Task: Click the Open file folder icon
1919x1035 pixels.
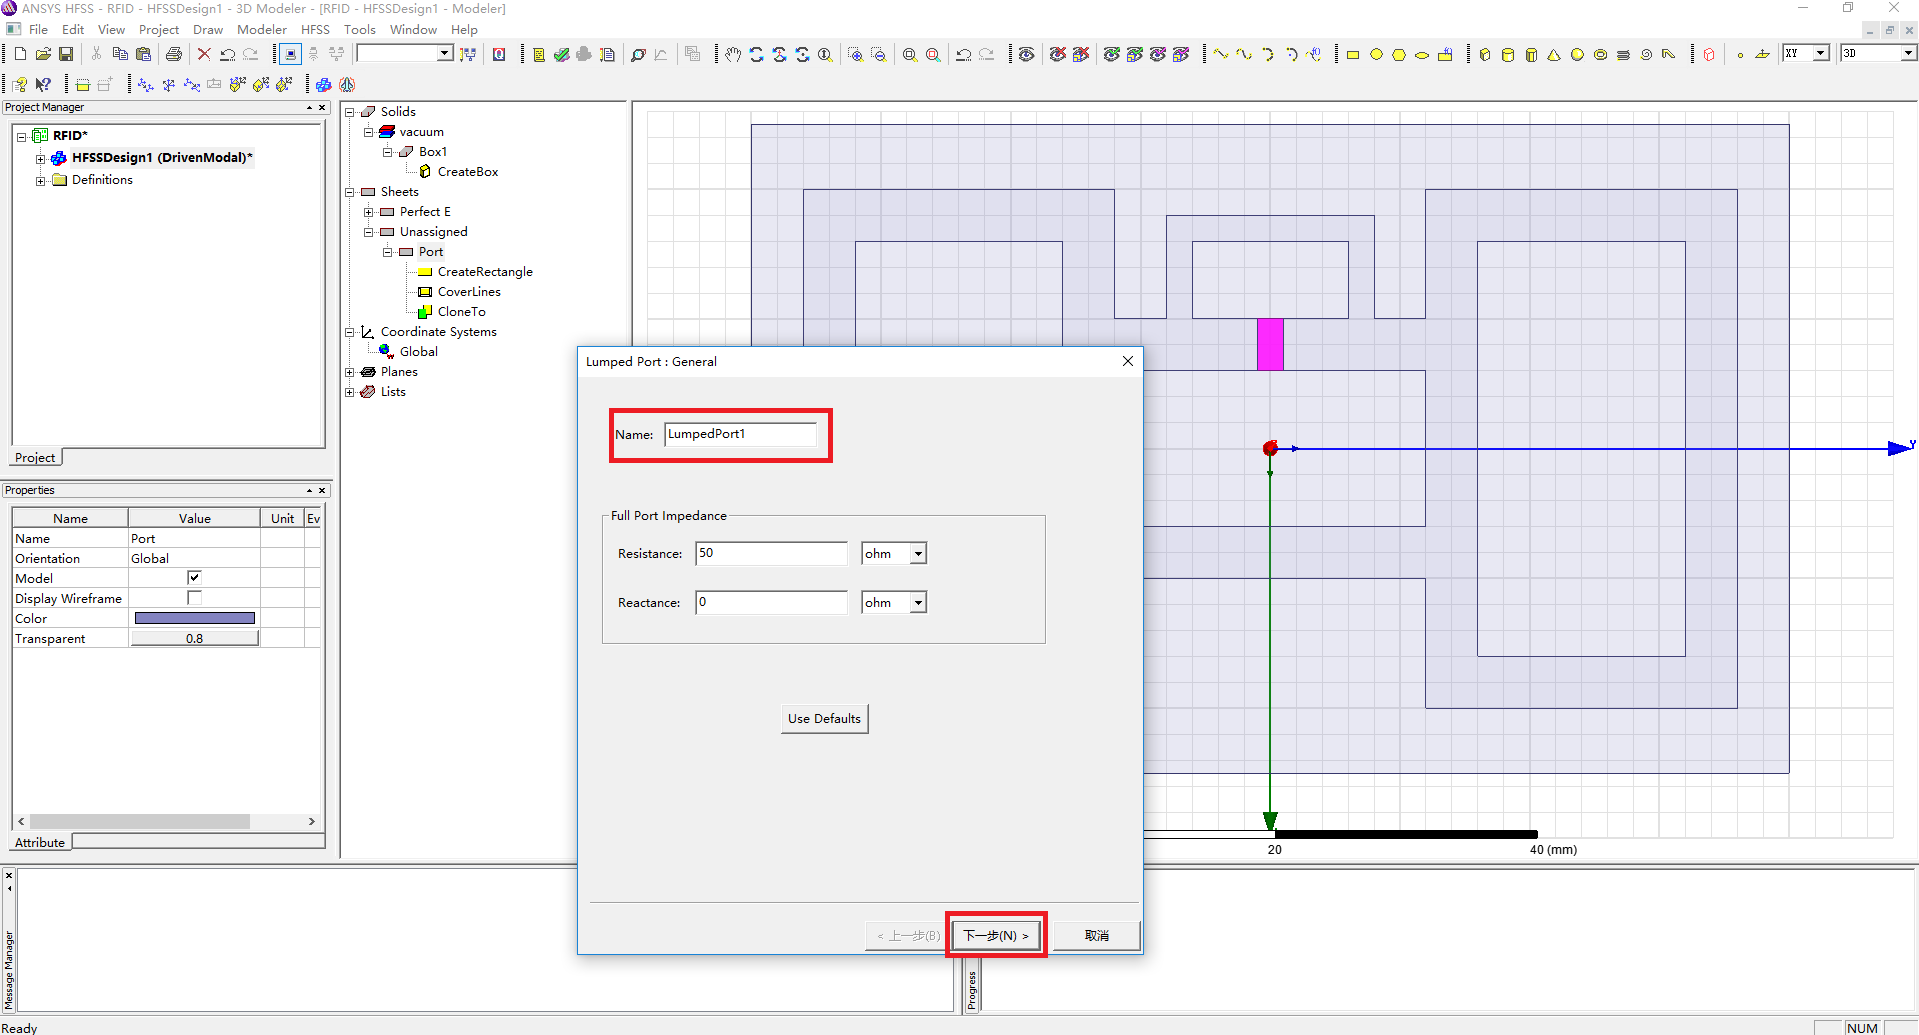Action: [43, 54]
